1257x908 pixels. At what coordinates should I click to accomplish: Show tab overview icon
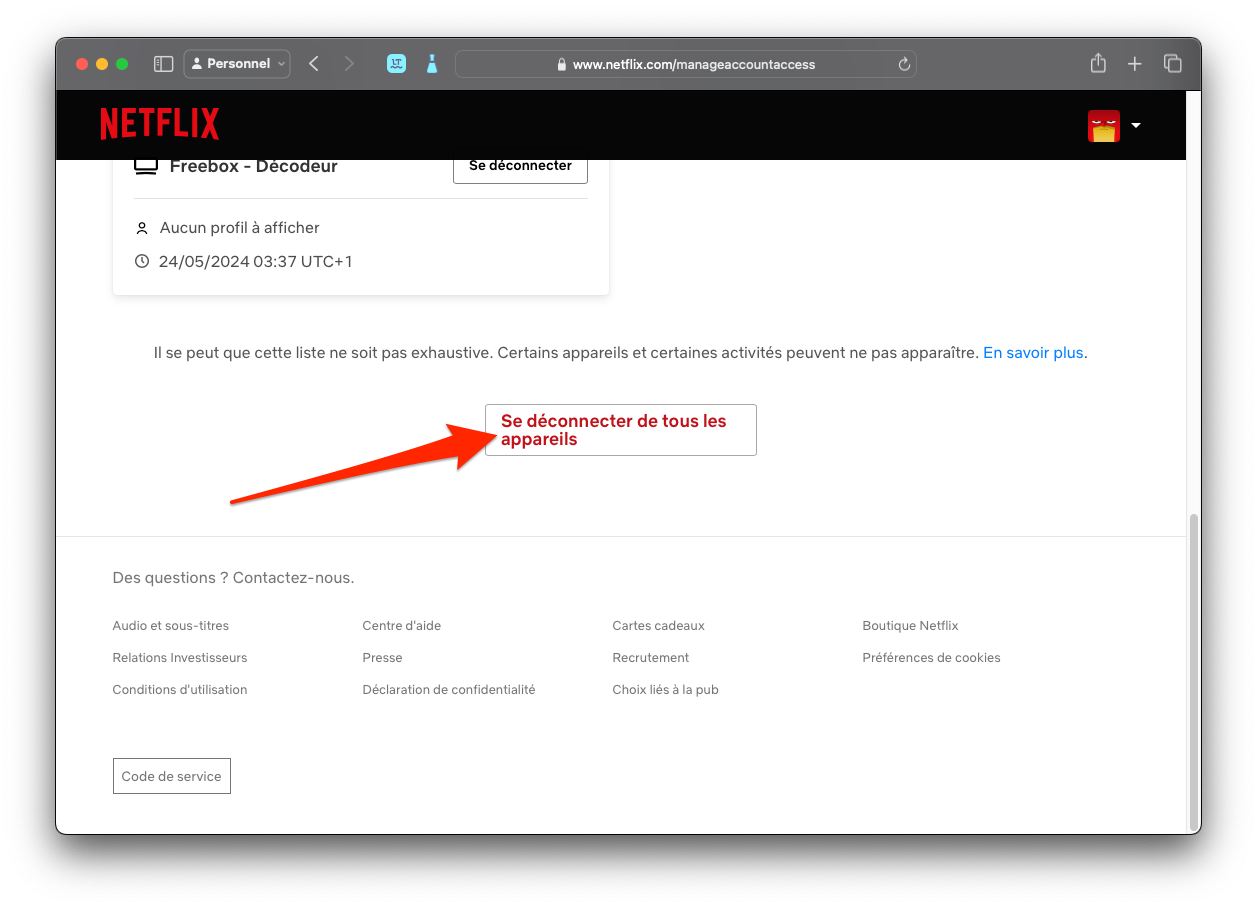click(x=1173, y=64)
